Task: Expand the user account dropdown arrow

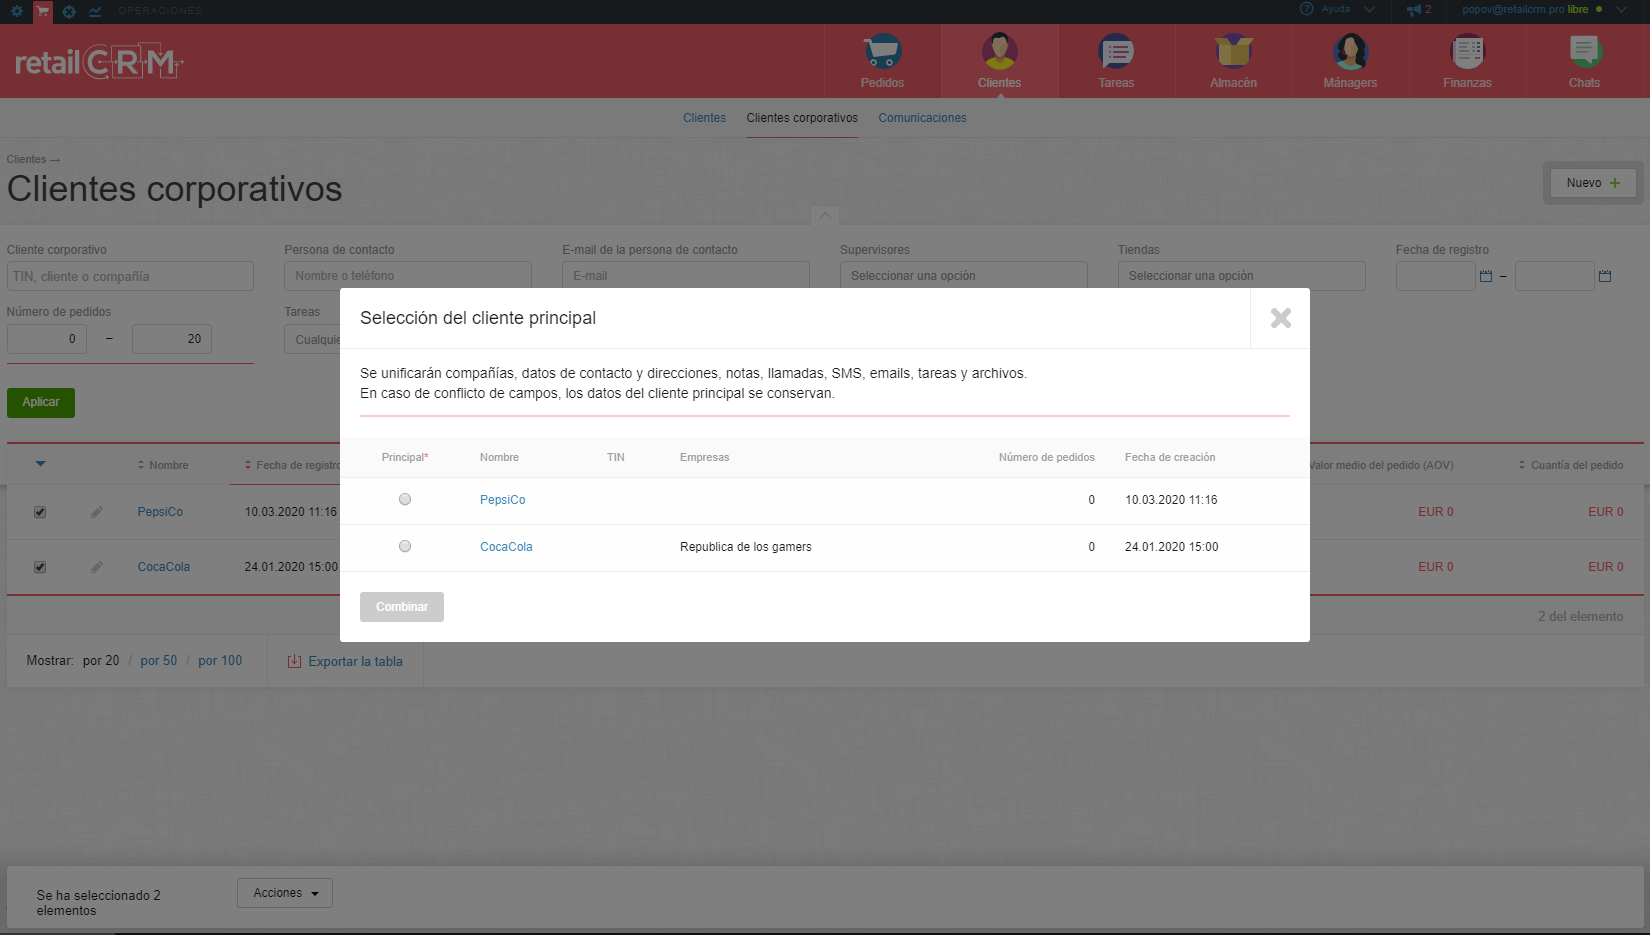Action: (x=1621, y=9)
